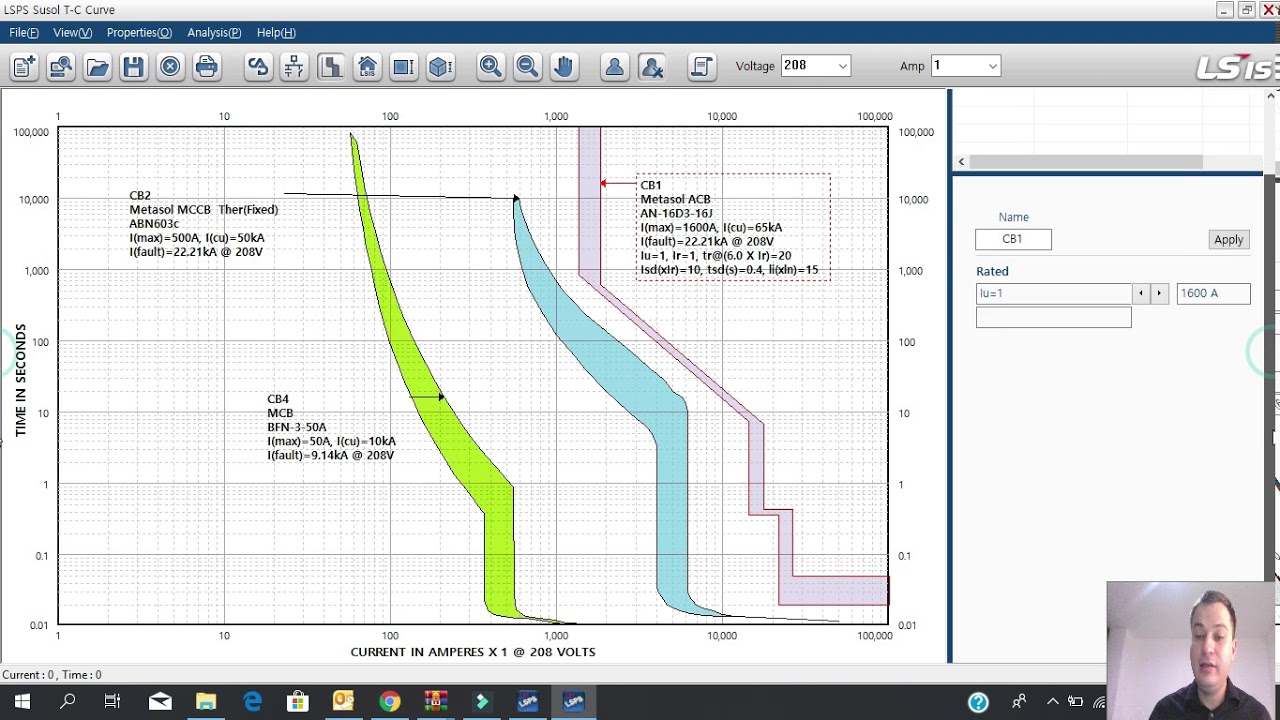Expand the Voltage 208 dropdown
This screenshot has height=720, width=1280.
tap(843, 66)
